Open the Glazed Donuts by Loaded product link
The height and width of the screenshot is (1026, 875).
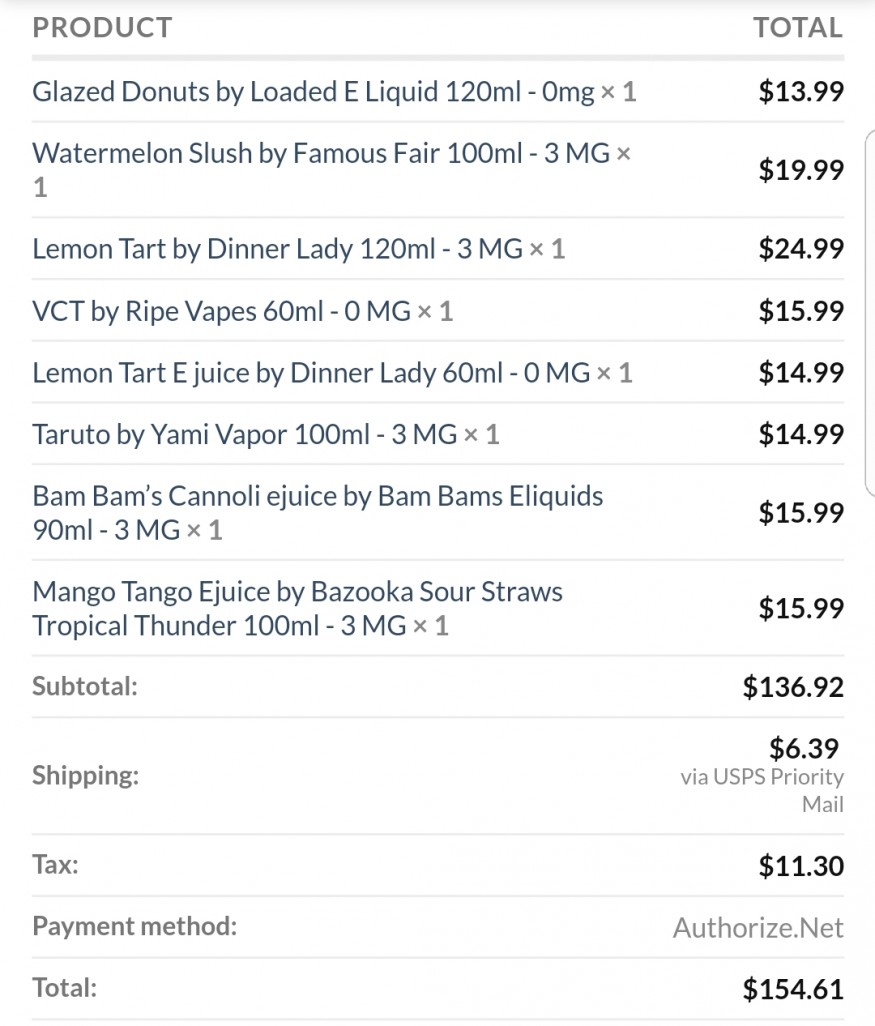(313, 93)
